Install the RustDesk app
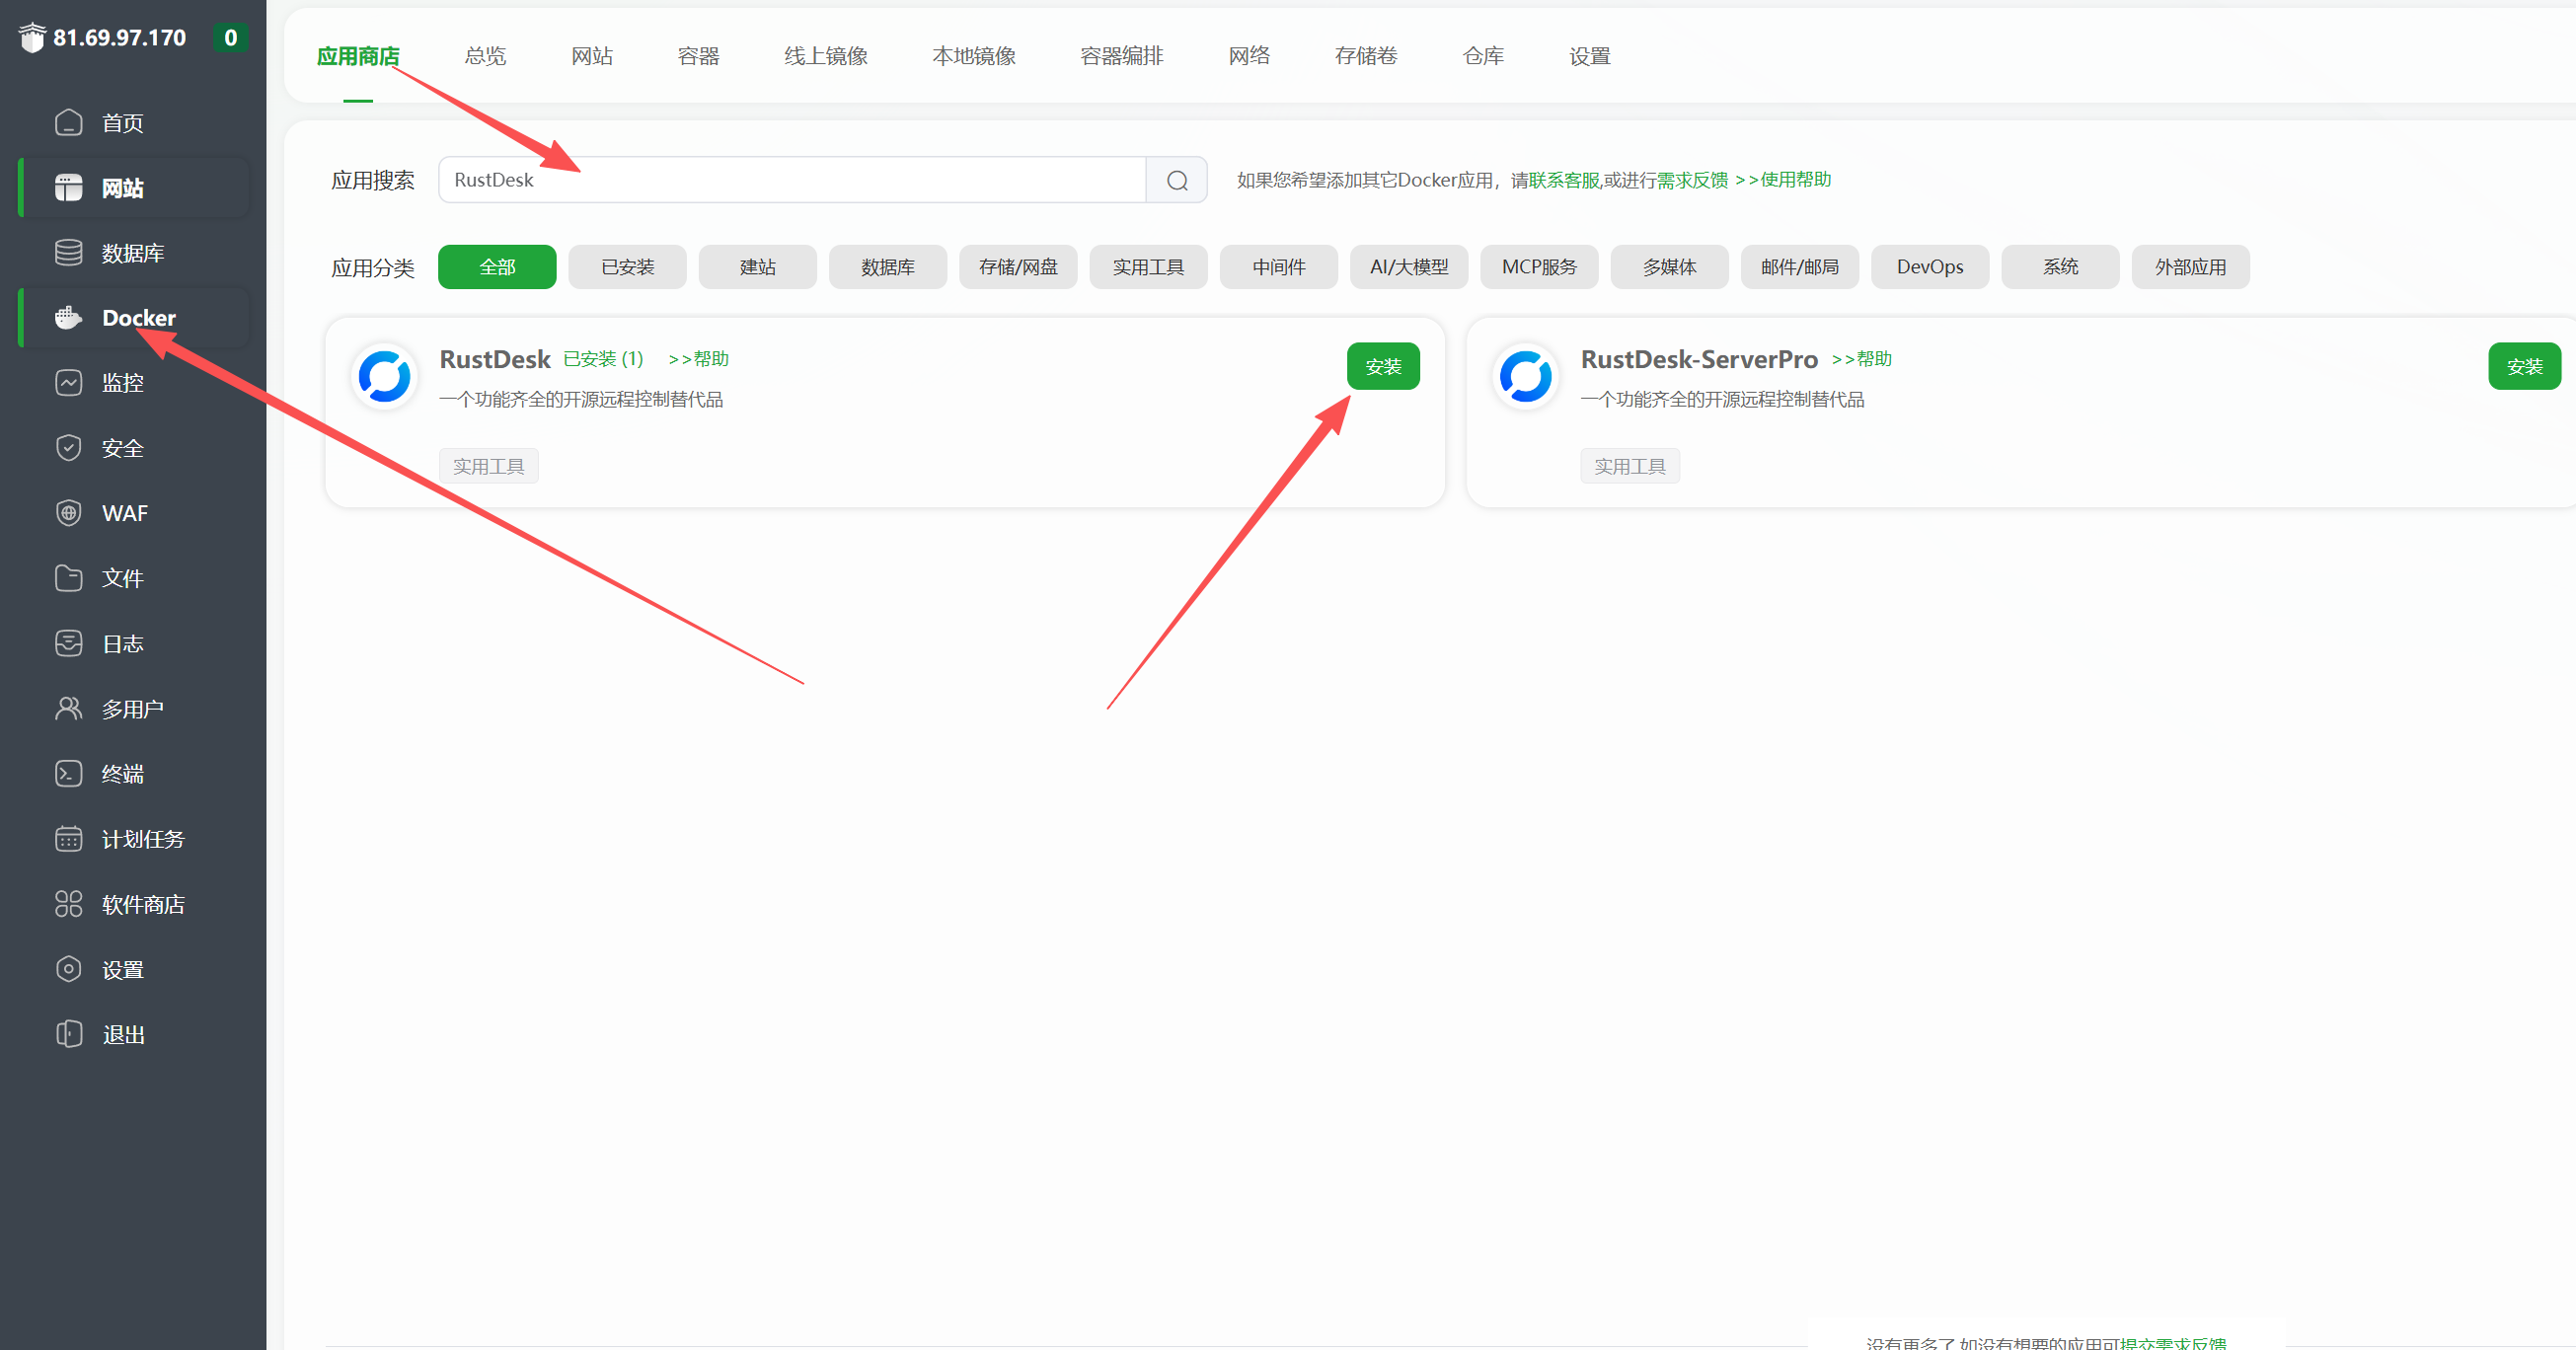The height and width of the screenshot is (1350, 2576). (1383, 366)
